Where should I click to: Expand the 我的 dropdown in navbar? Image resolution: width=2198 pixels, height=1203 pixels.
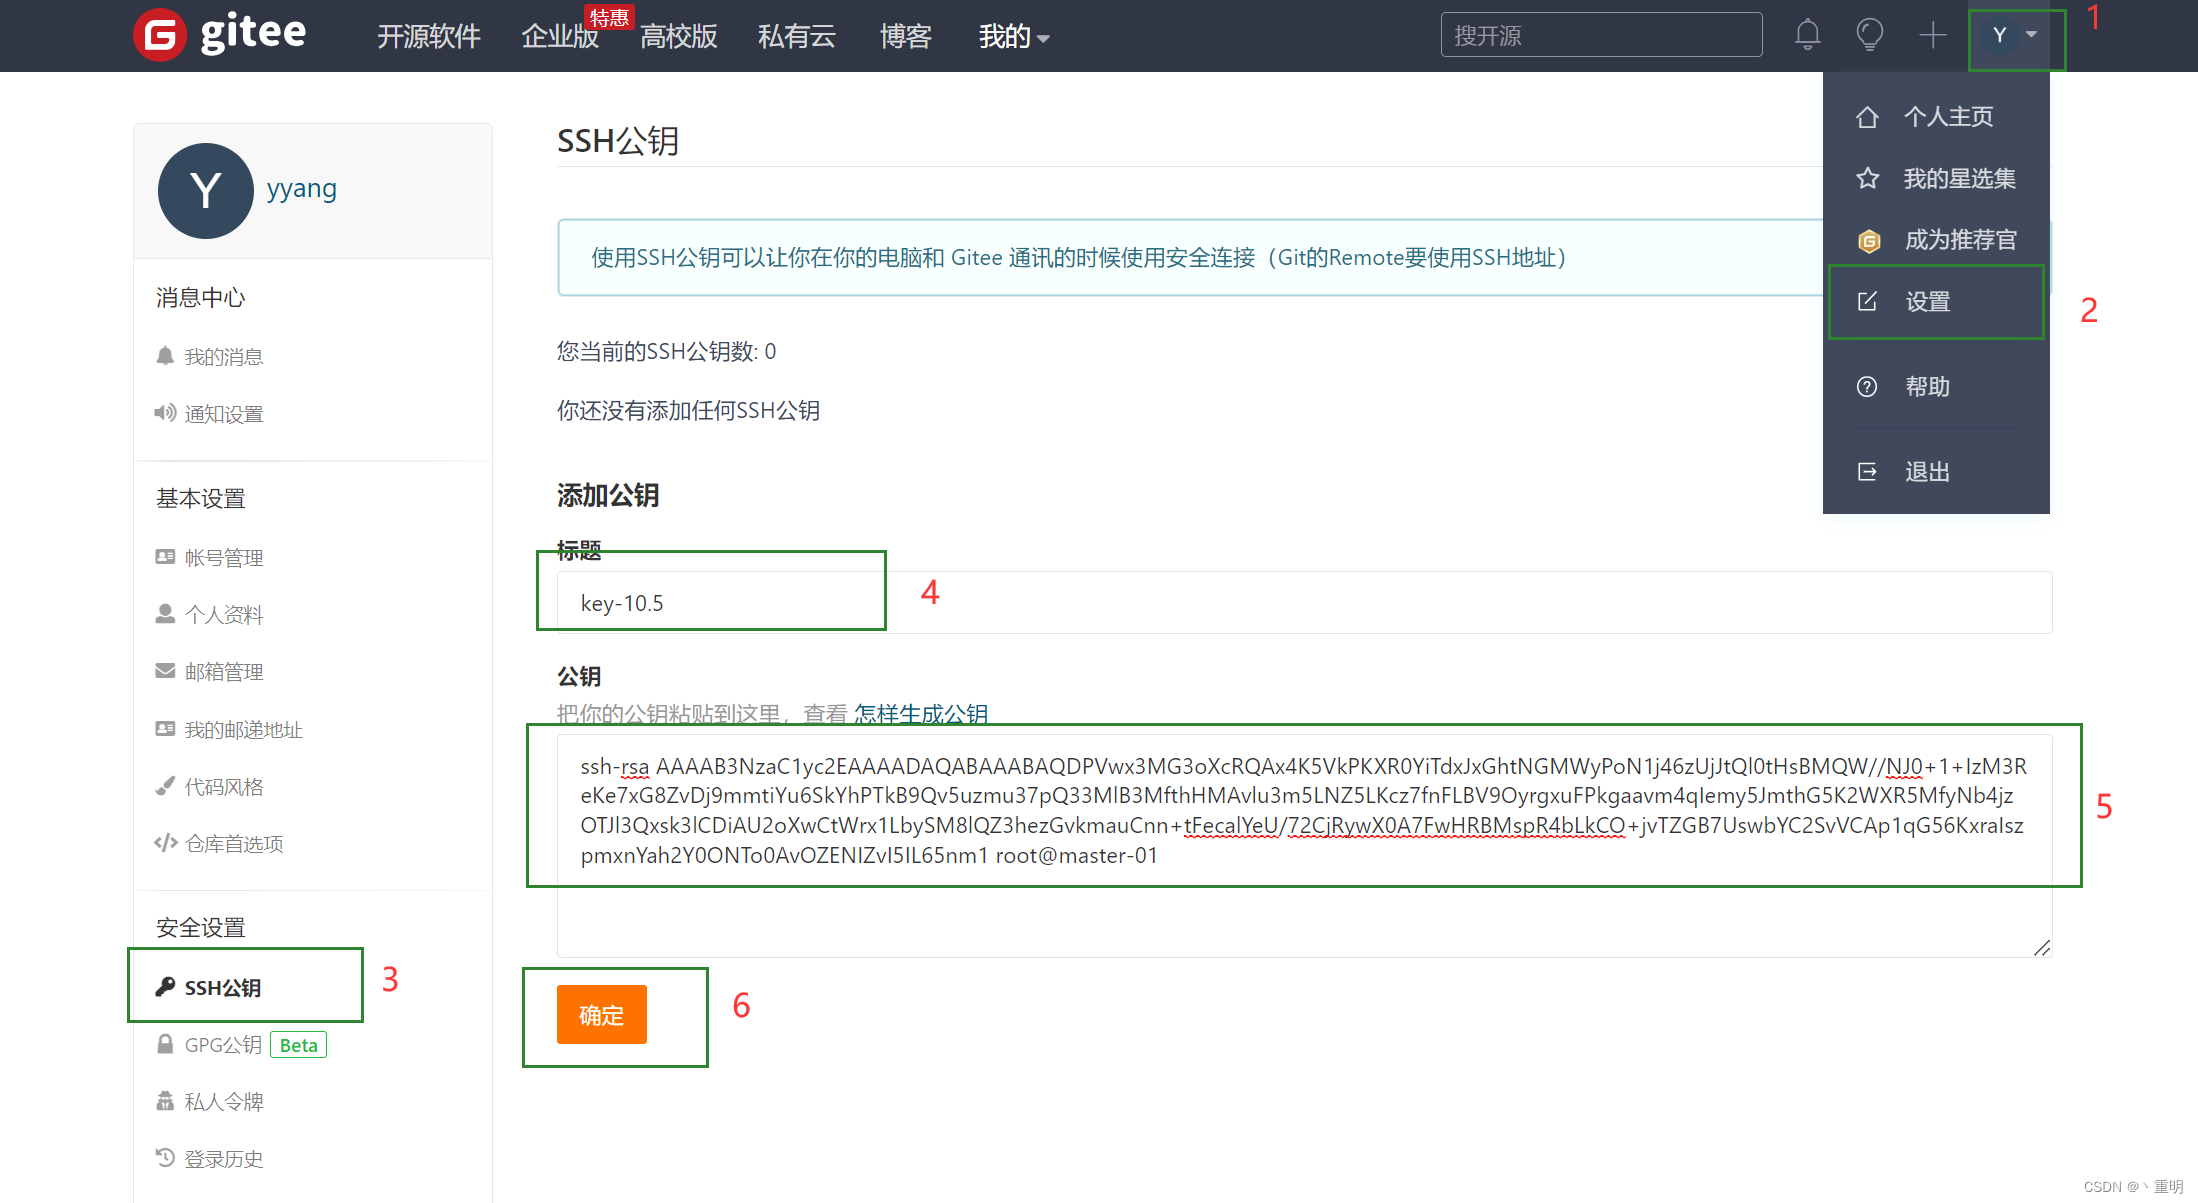(x=1013, y=37)
